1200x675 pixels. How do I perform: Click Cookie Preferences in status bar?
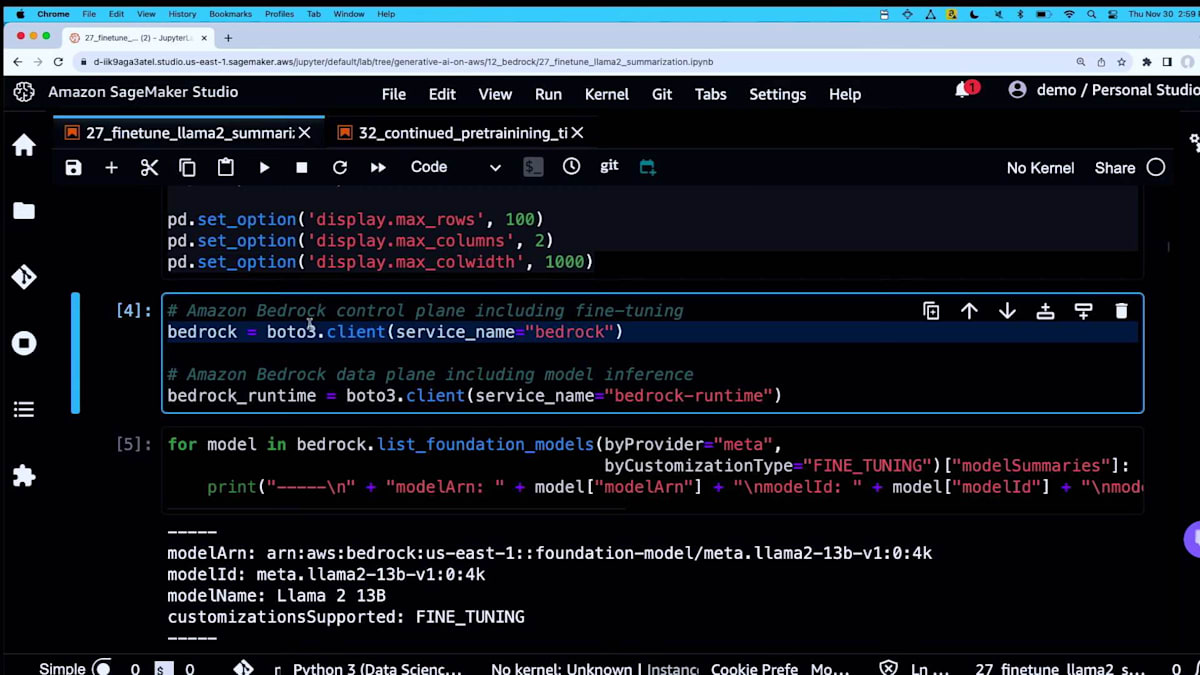coord(754,669)
